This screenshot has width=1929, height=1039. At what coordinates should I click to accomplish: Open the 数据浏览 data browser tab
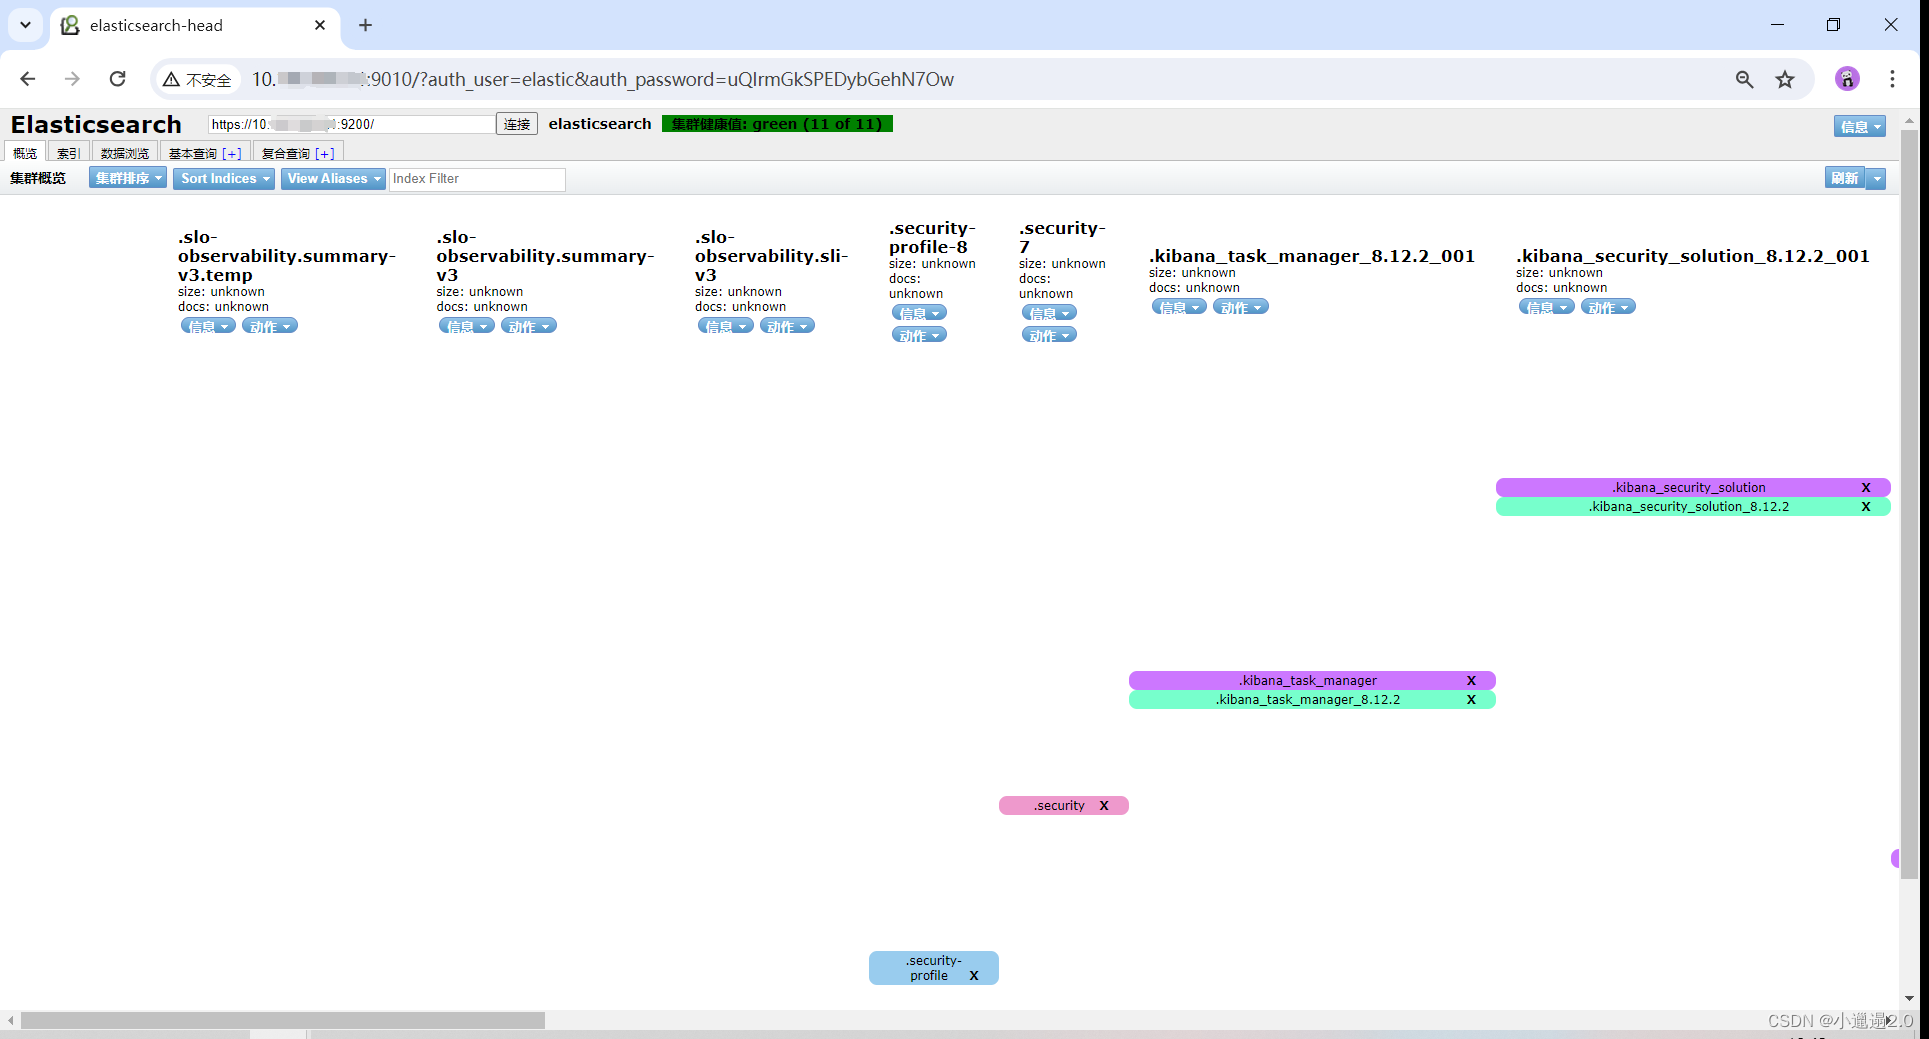pos(125,153)
